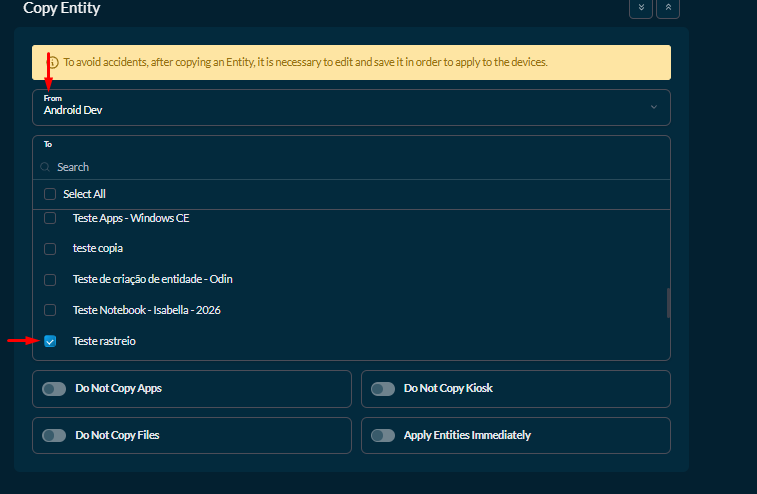Check the Select All checkbox
Viewport: 757px width, 494px height.
click(50, 194)
